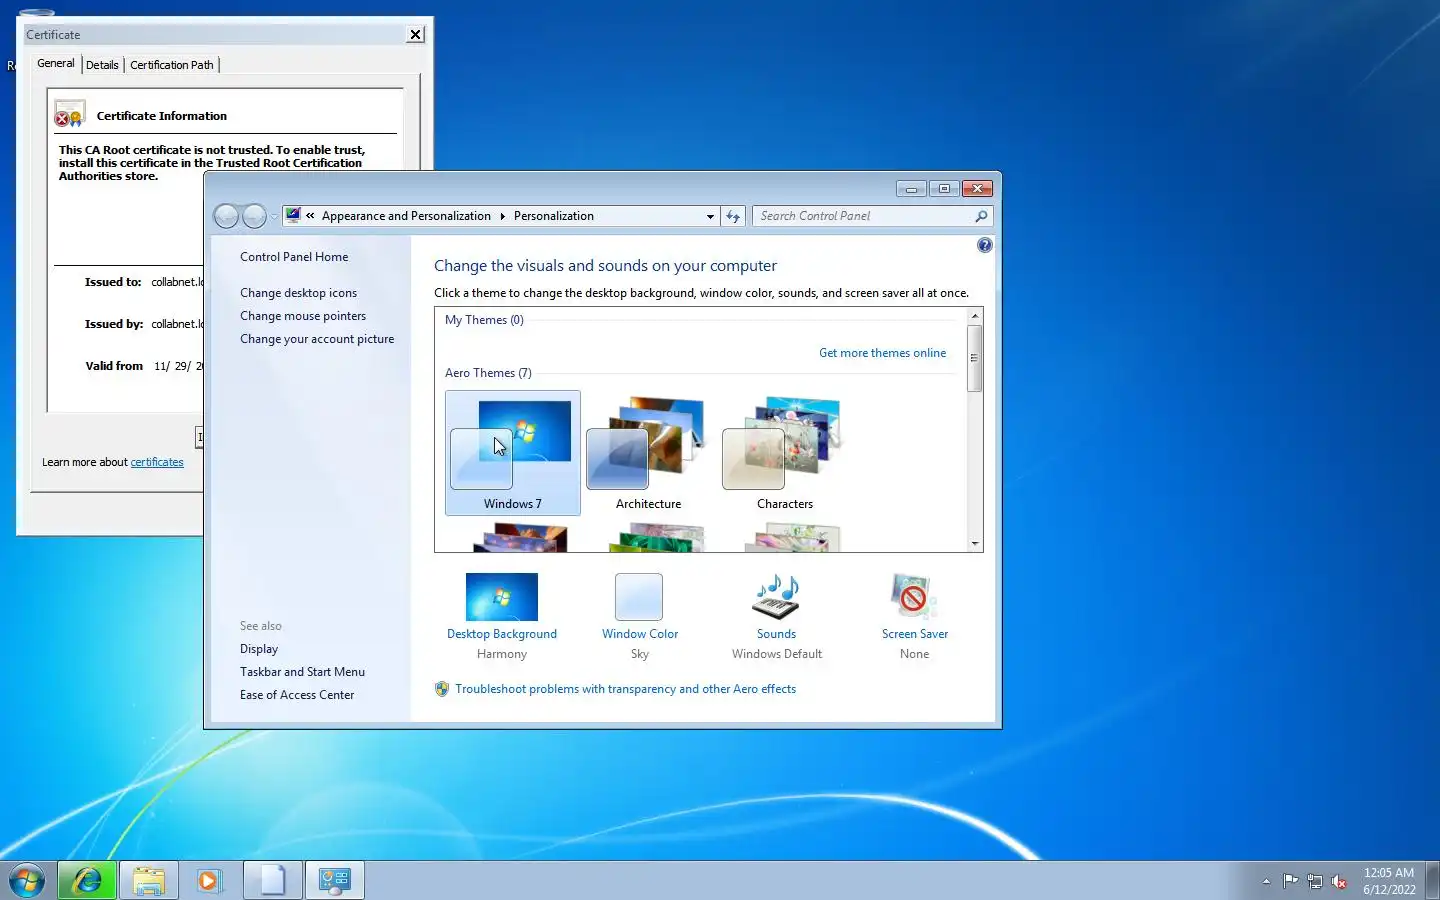Open Ease of Access Center link
This screenshot has width=1440, height=900.
[x=297, y=695]
